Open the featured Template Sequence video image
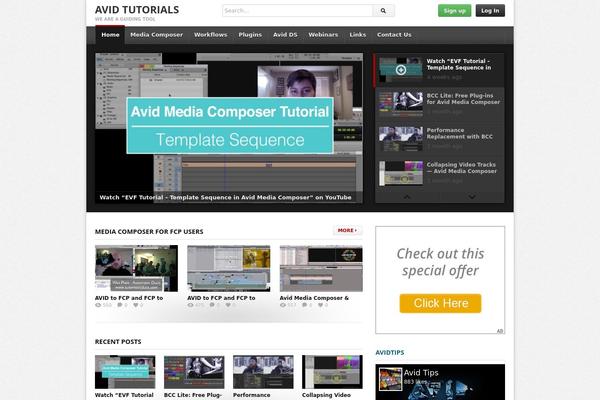The image size is (600, 400). pyautogui.click(x=229, y=128)
